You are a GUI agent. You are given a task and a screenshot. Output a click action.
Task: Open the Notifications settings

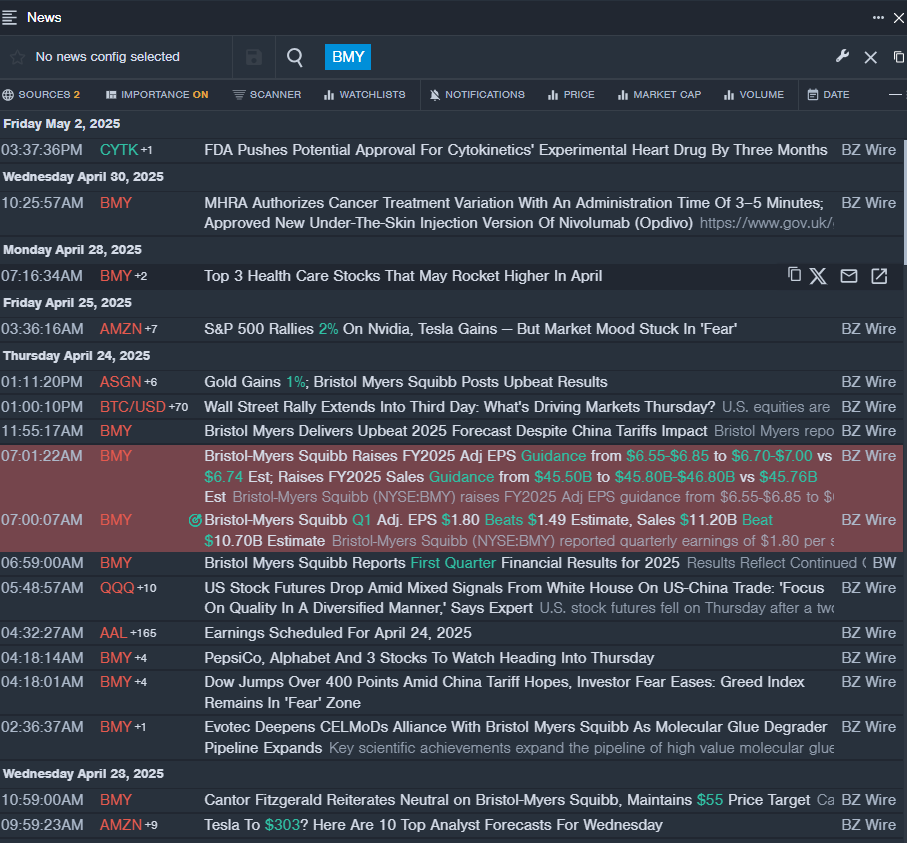pos(477,94)
